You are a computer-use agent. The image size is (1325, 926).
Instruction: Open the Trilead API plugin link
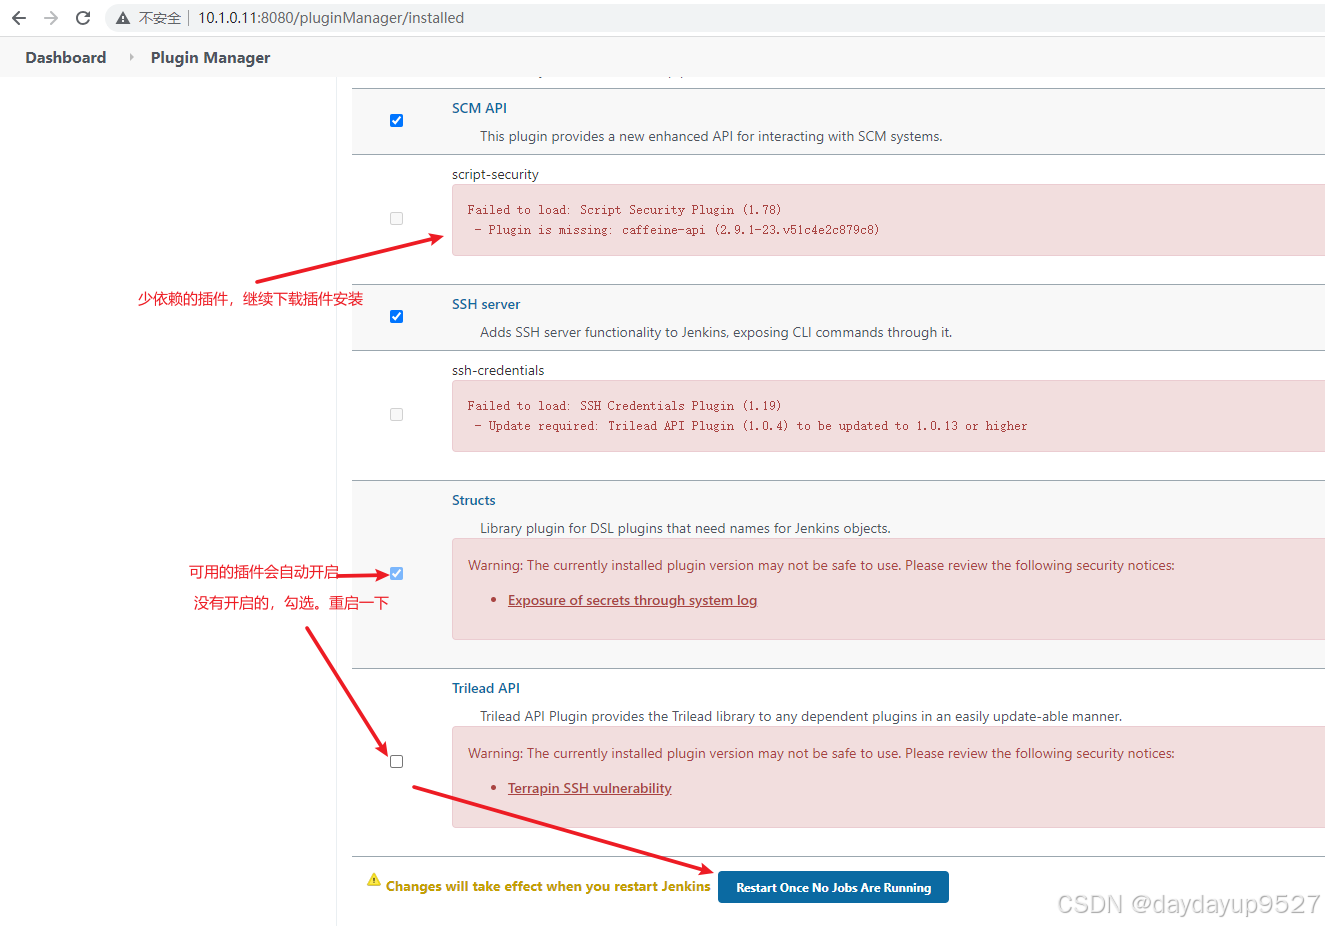pyautogui.click(x=486, y=688)
